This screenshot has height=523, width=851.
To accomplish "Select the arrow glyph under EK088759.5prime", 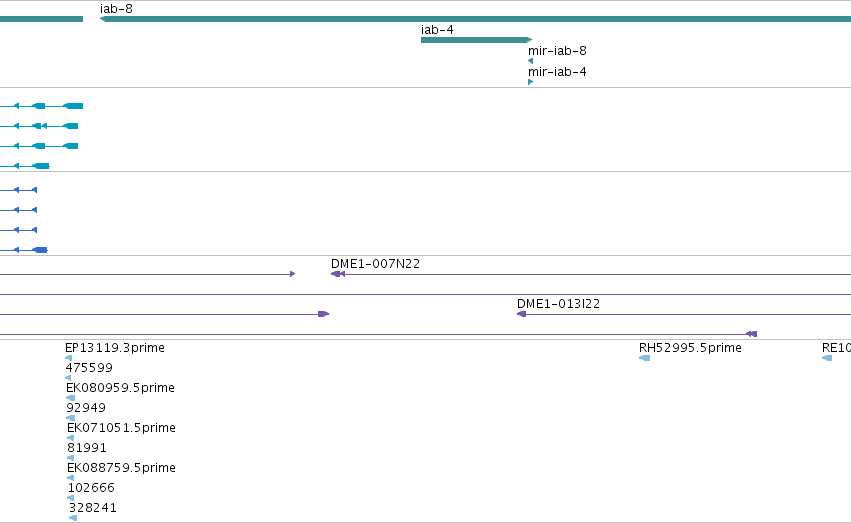I will 71,478.
